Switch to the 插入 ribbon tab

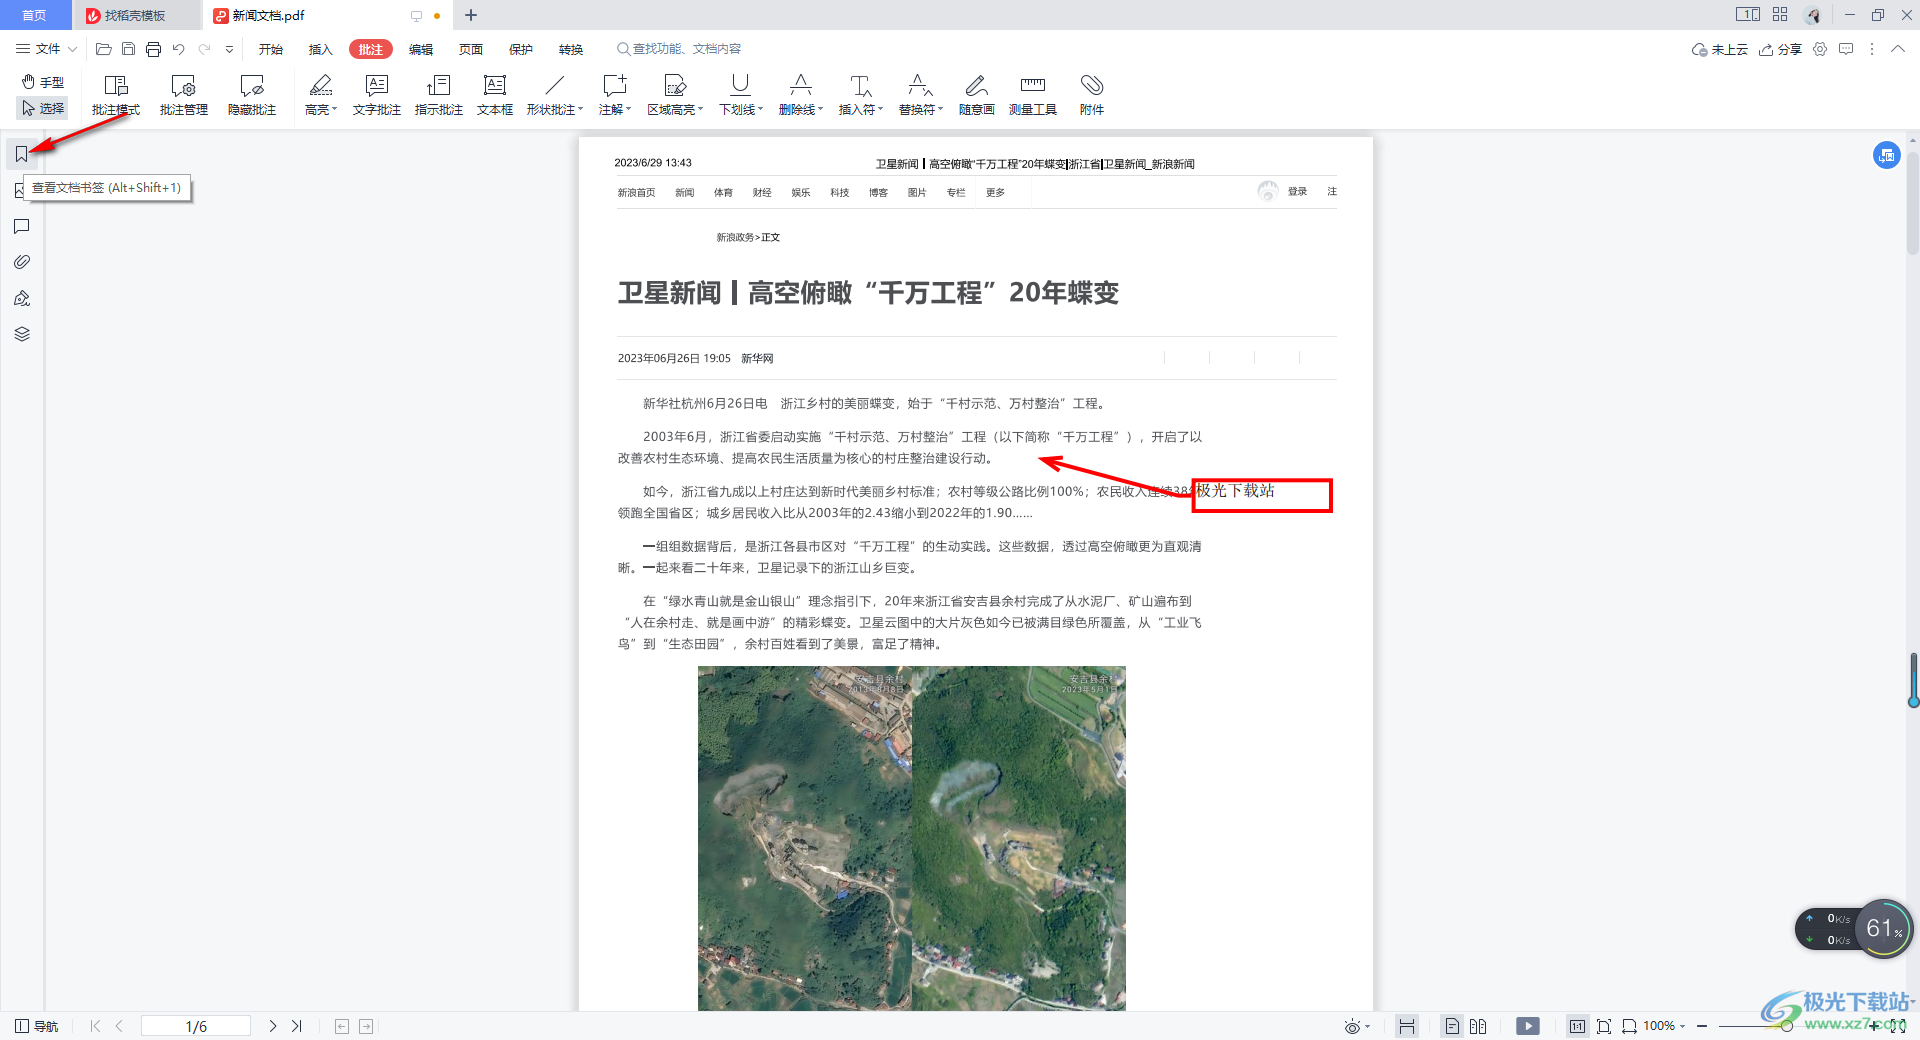[321, 49]
